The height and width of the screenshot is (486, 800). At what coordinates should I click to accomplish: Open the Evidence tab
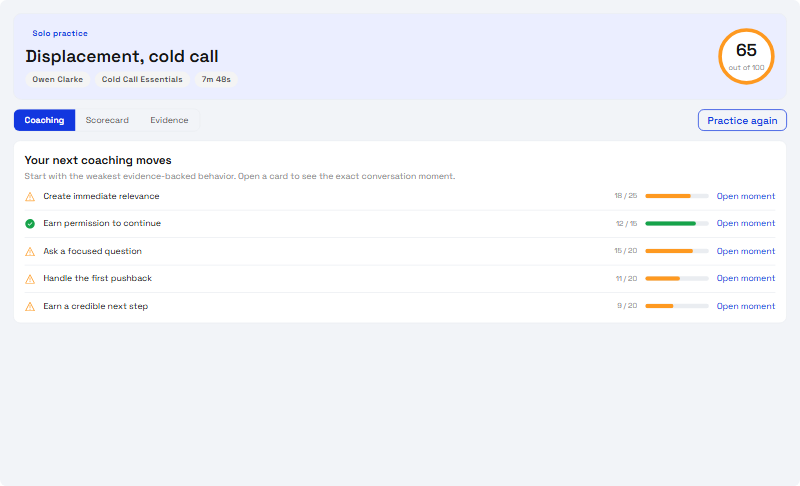169,120
